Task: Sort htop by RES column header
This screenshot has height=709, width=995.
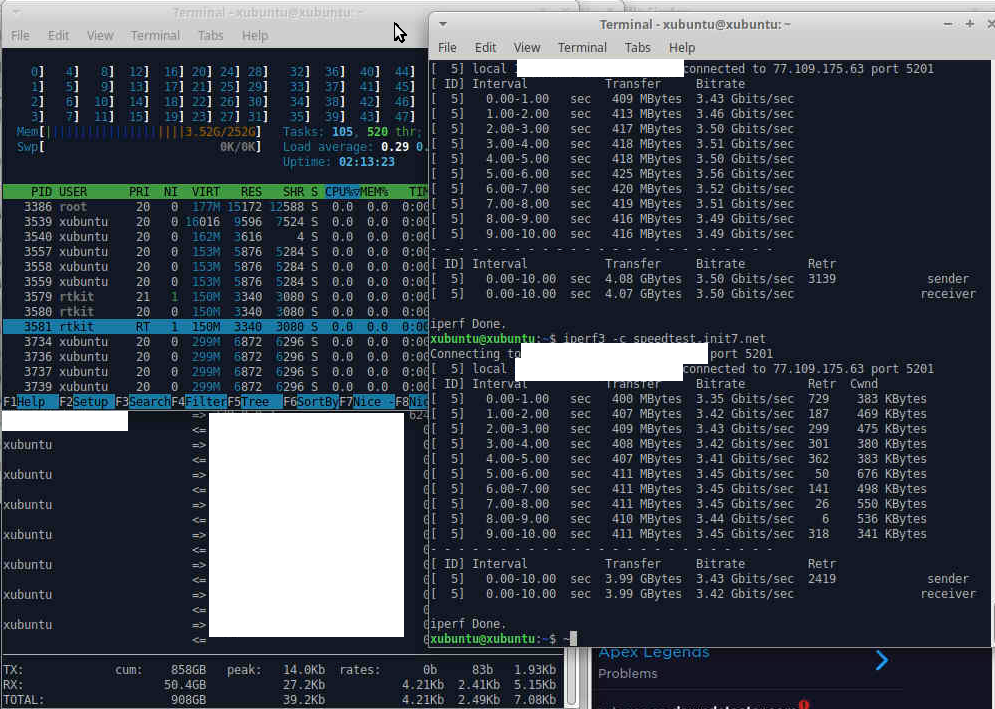Action: click(251, 192)
